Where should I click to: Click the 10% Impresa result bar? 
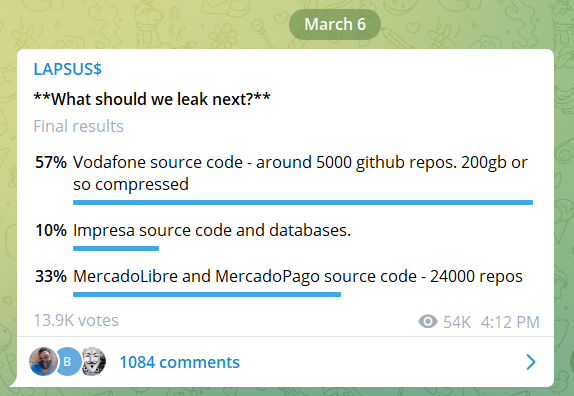(116, 249)
